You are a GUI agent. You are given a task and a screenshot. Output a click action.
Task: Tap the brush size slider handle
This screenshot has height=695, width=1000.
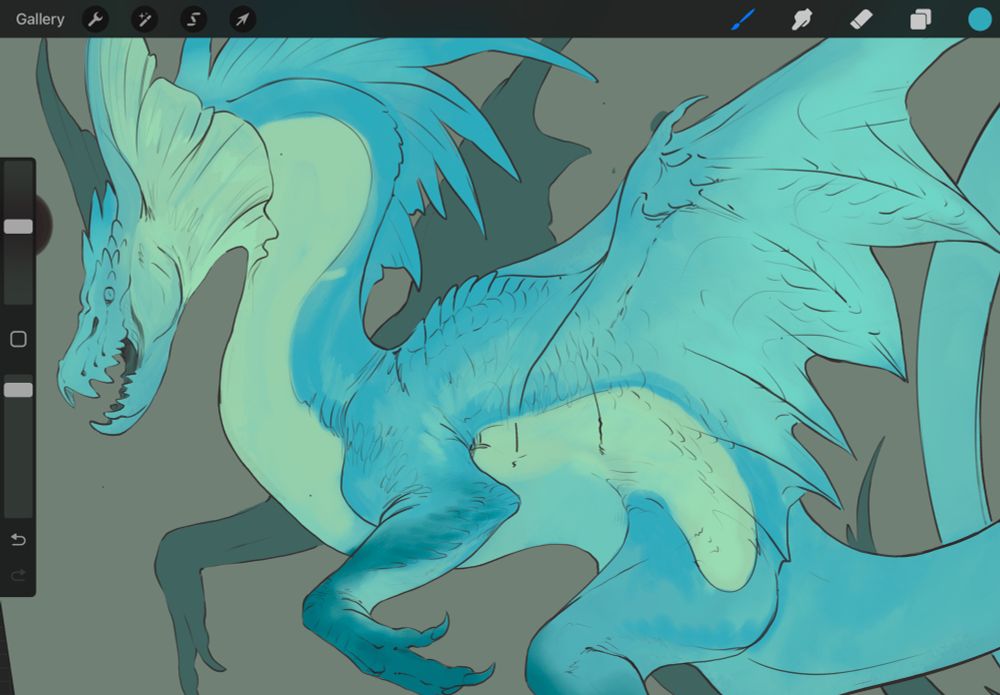[x=17, y=227]
